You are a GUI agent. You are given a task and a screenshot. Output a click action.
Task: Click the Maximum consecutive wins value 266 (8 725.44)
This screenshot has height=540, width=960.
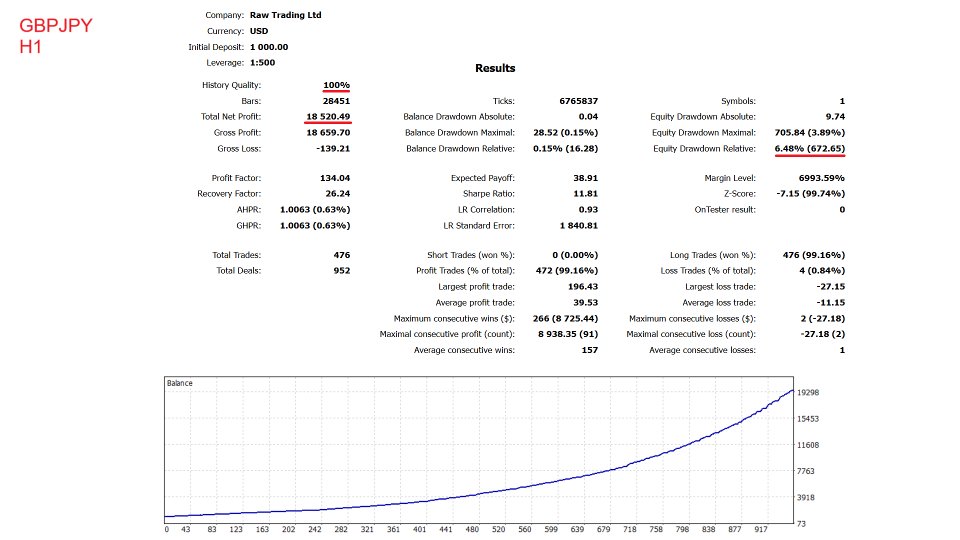[566, 318]
